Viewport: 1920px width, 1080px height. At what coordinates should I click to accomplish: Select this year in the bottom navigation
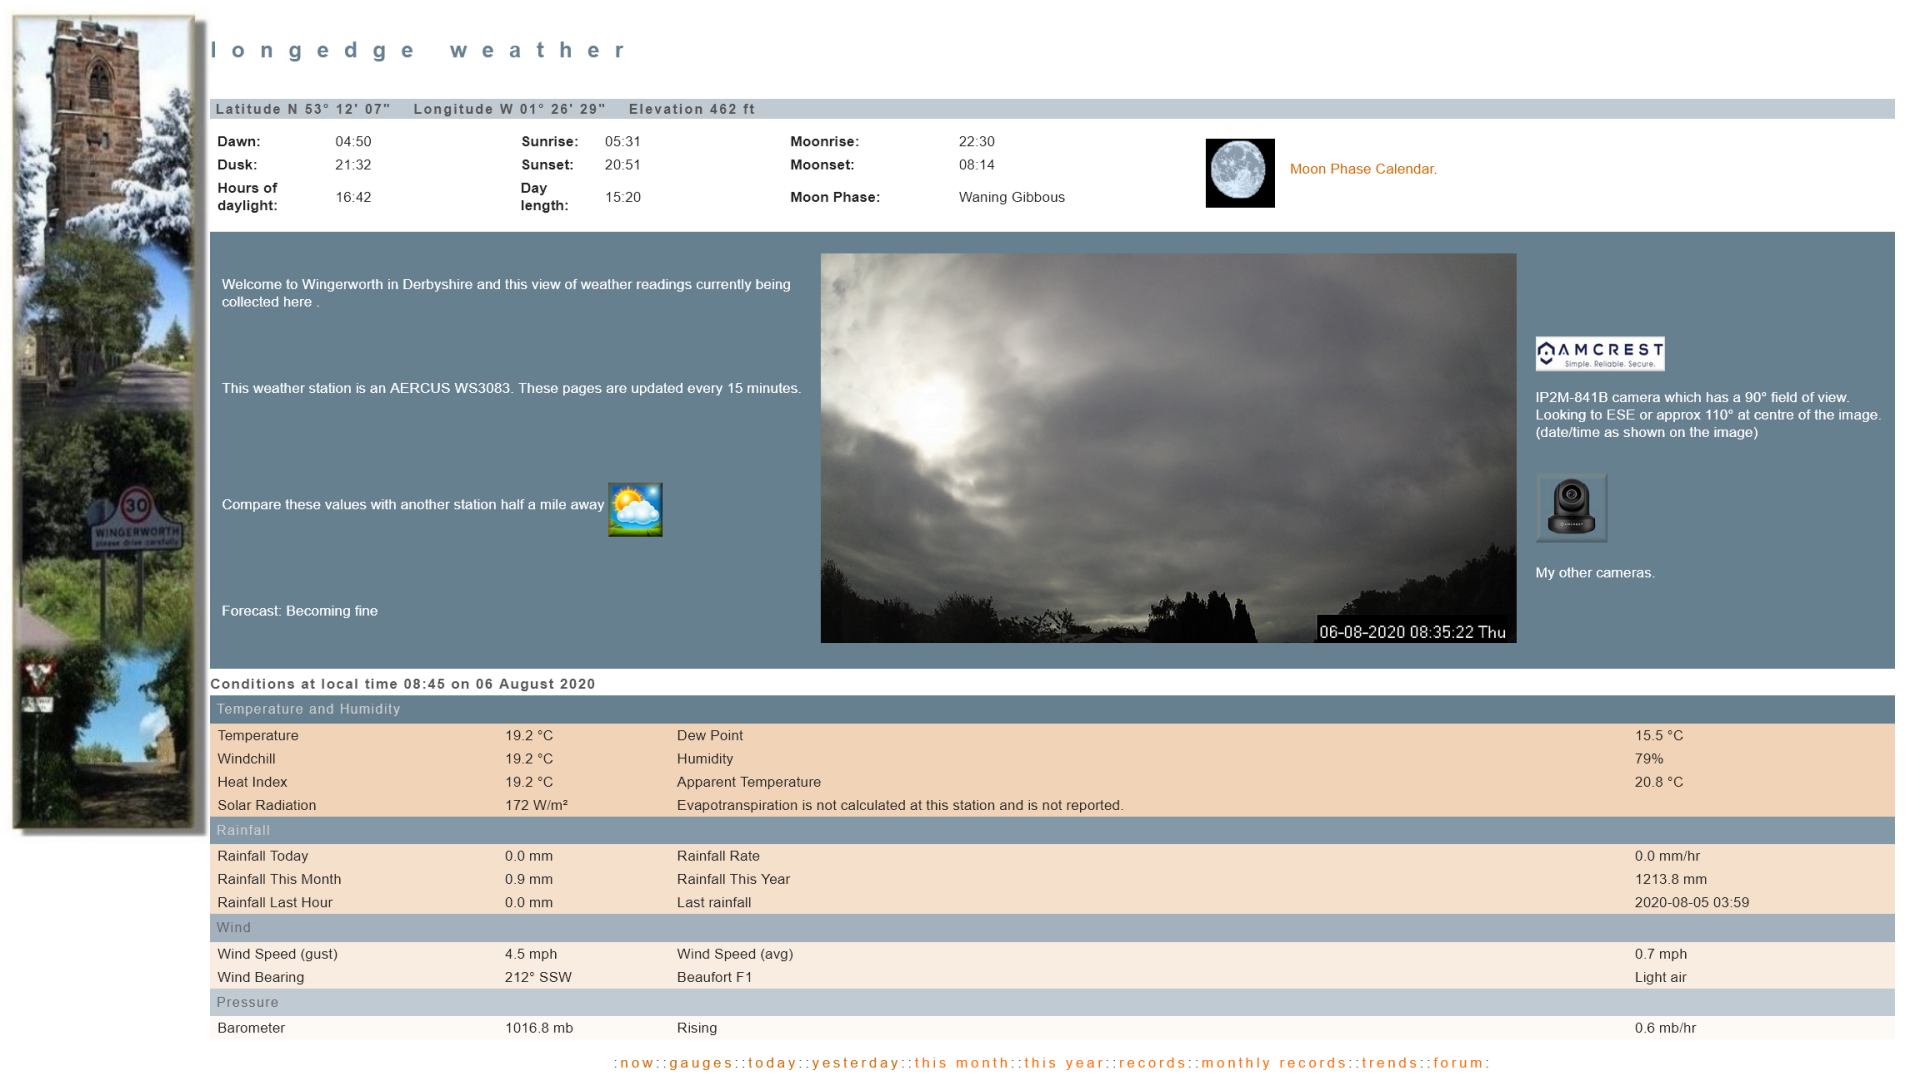[1064, 1063]
